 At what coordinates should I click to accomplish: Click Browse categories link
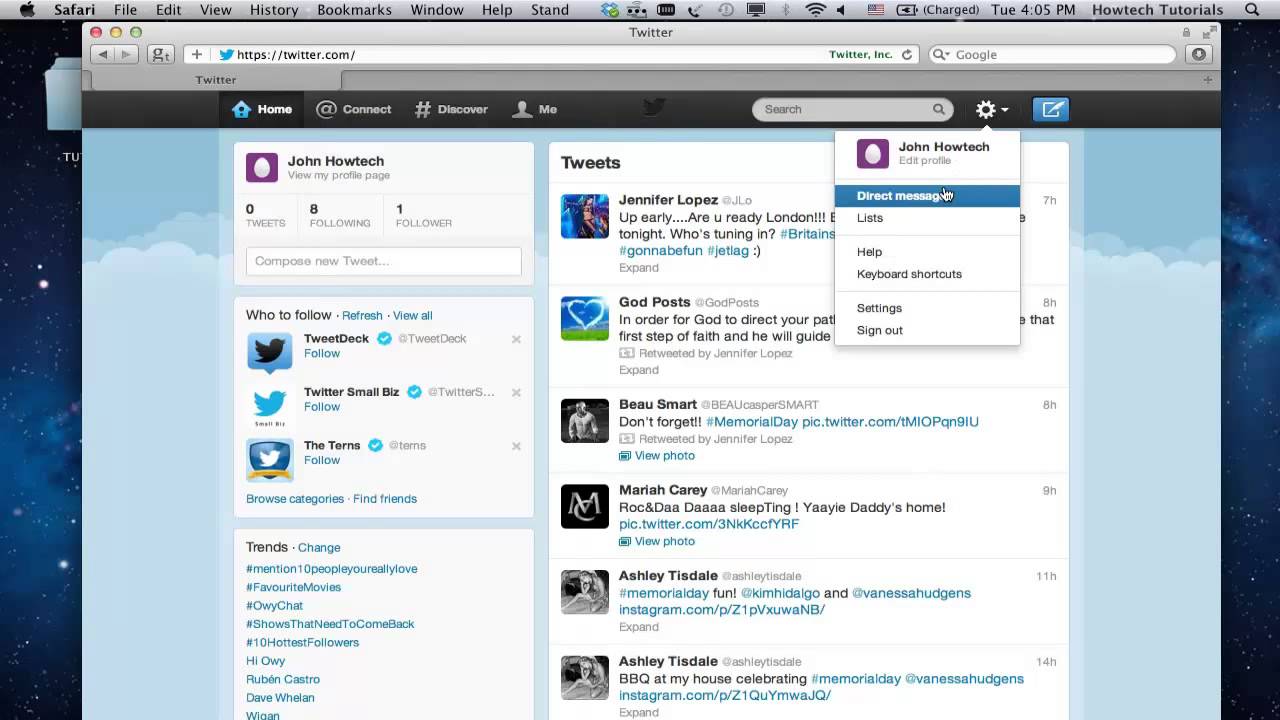295,499
